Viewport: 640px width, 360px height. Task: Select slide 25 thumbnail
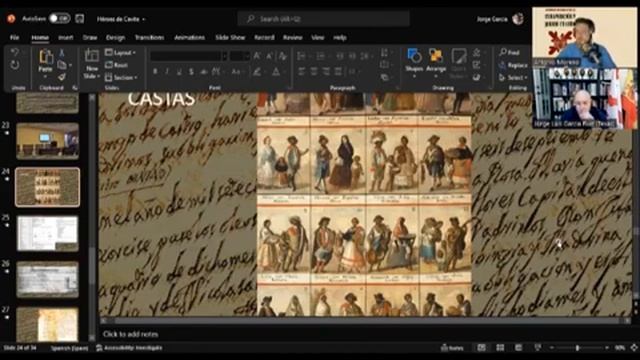[47, 233]
